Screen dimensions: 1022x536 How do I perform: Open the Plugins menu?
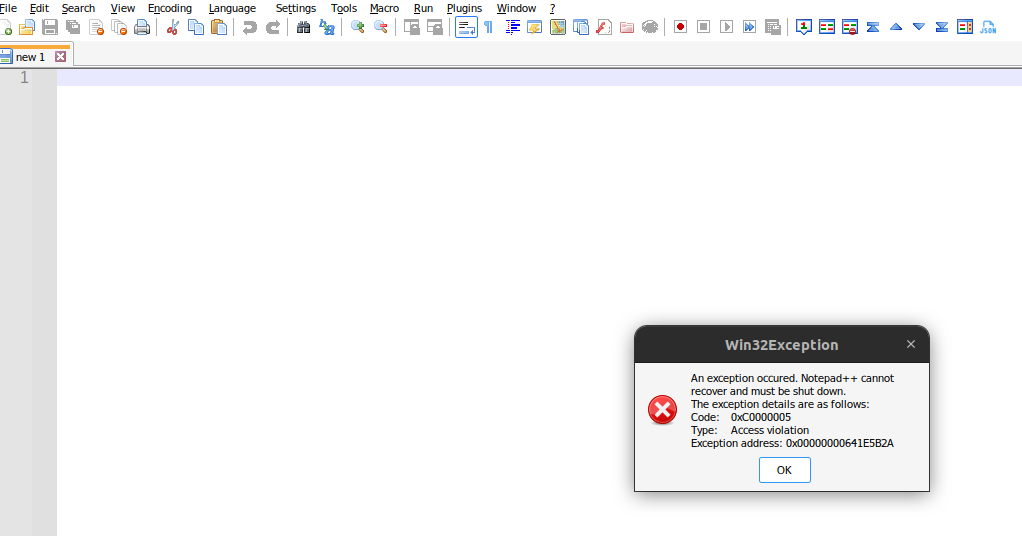pyautogui.click(x=464, y=8)
